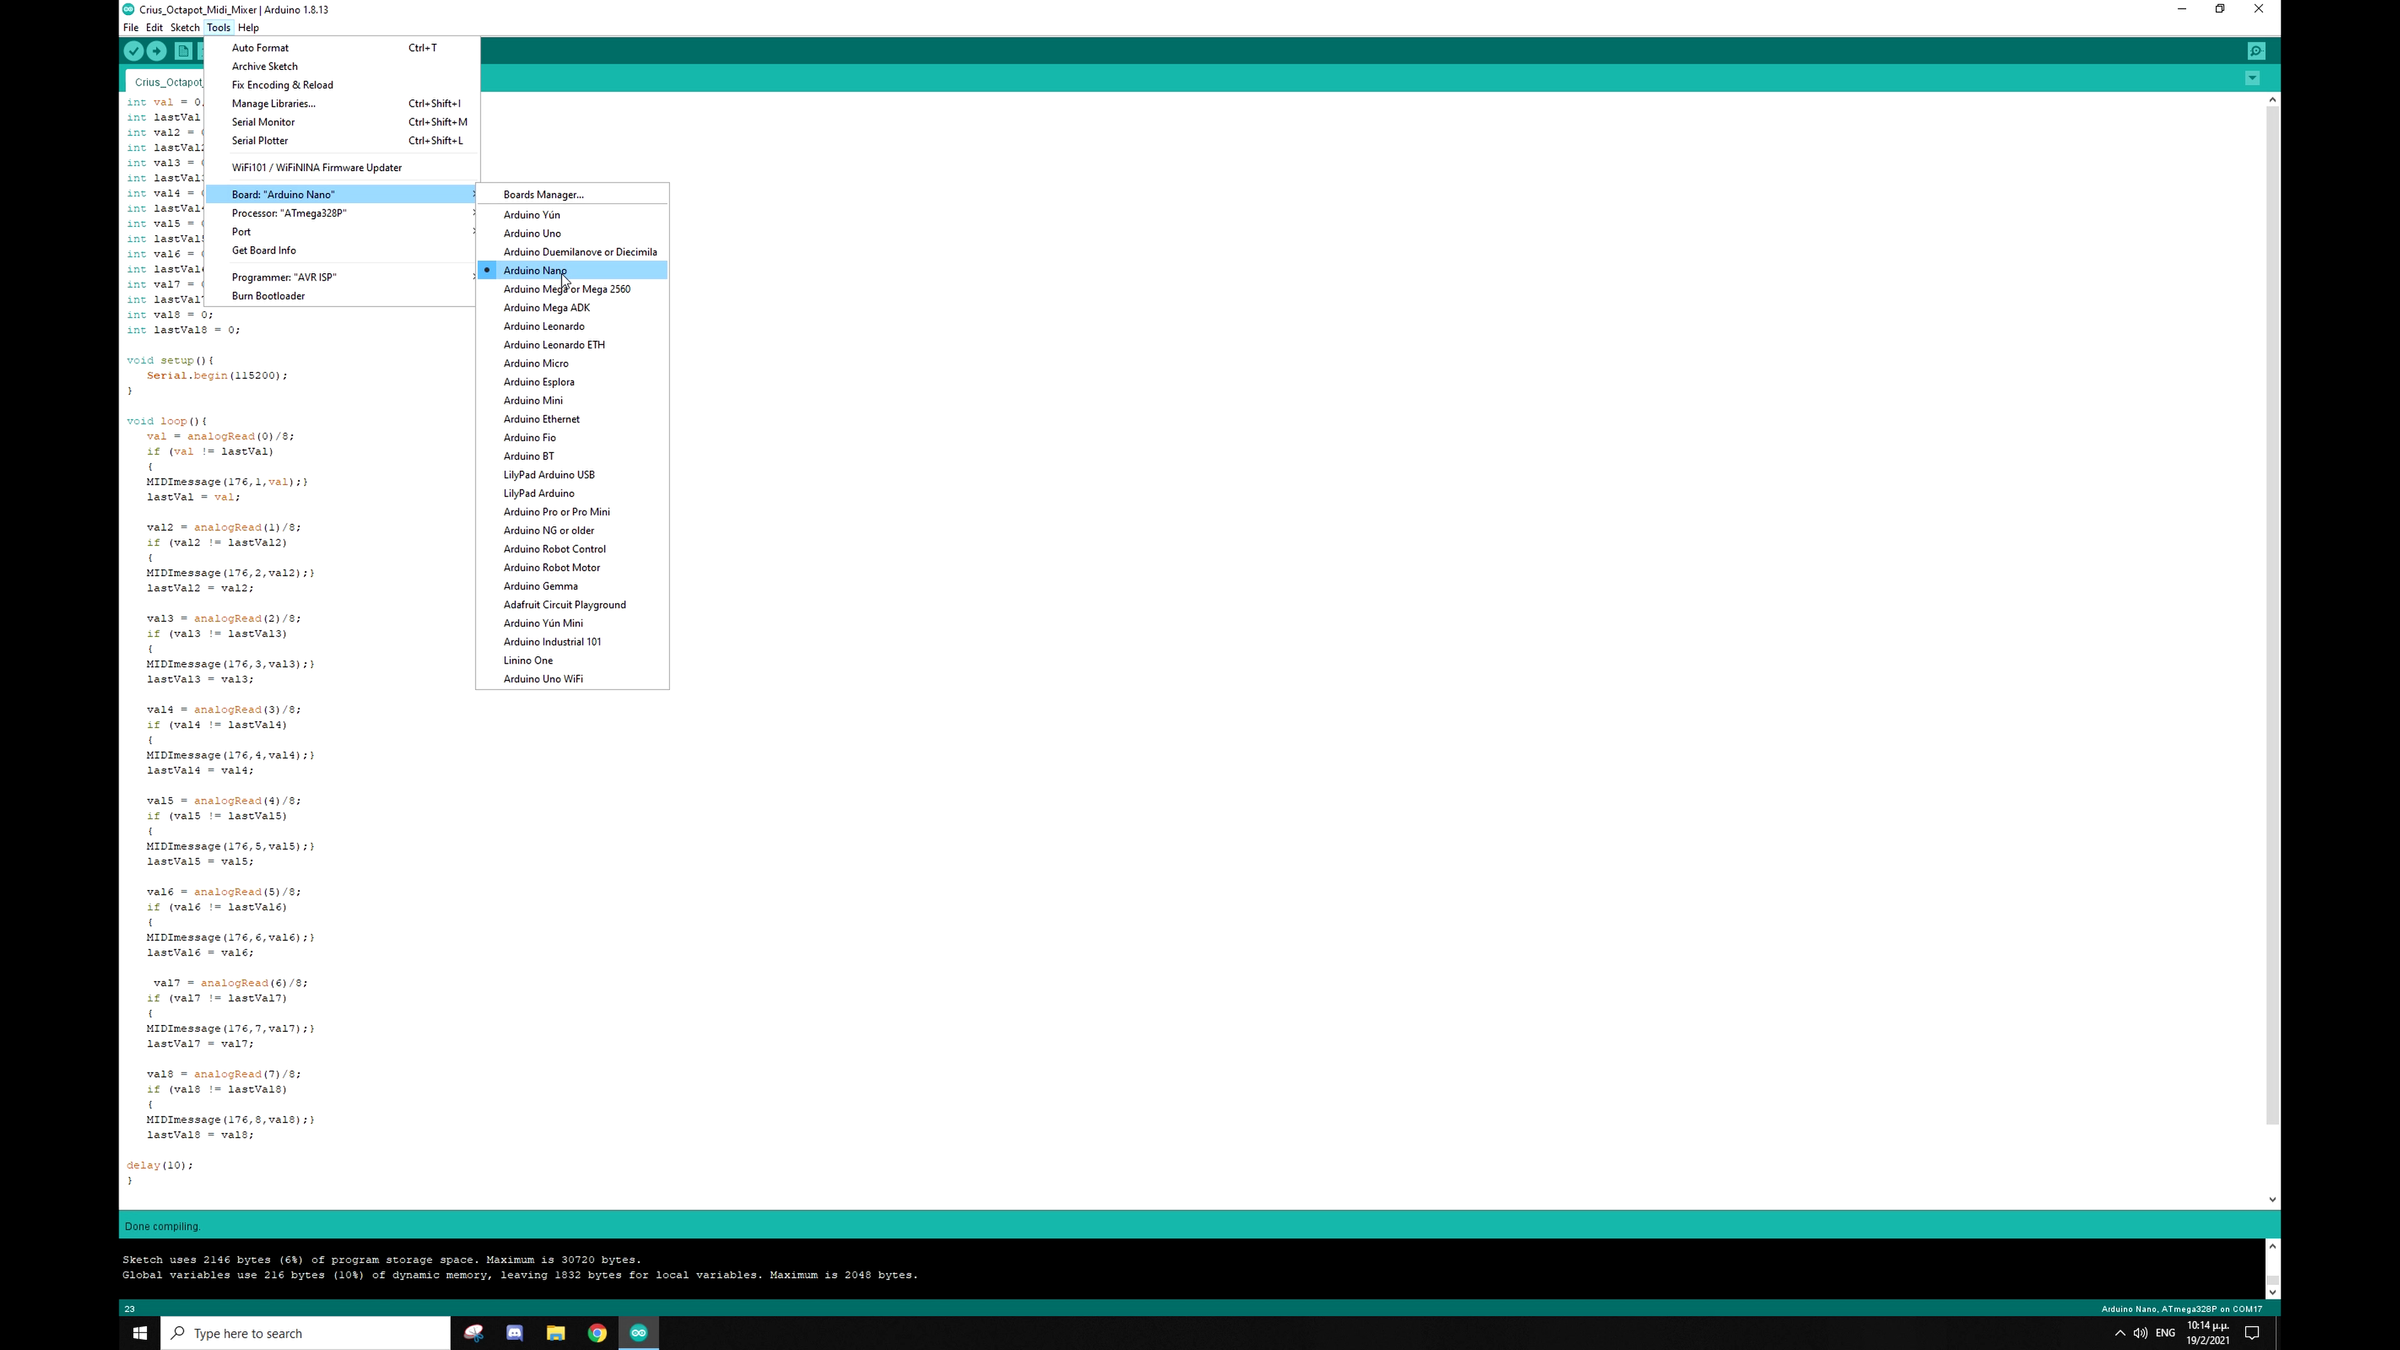Open the tab options dropdown arrow
Screen dimensions: 2400x1350
[2252, 78]
